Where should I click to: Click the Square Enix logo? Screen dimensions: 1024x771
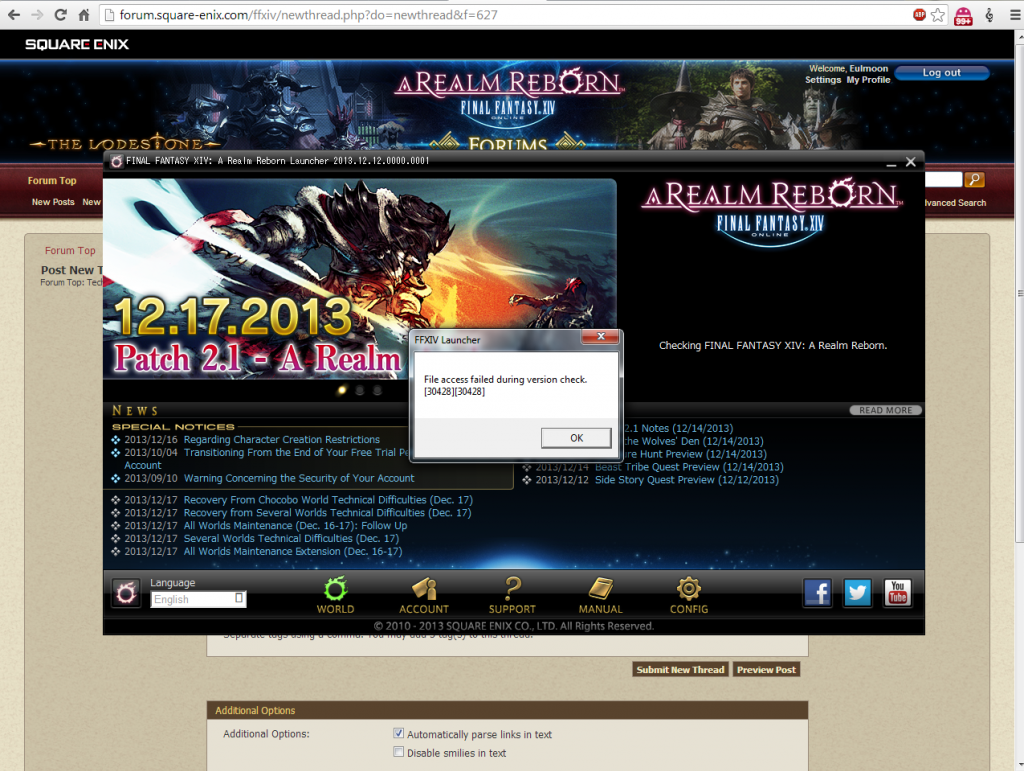77,44
